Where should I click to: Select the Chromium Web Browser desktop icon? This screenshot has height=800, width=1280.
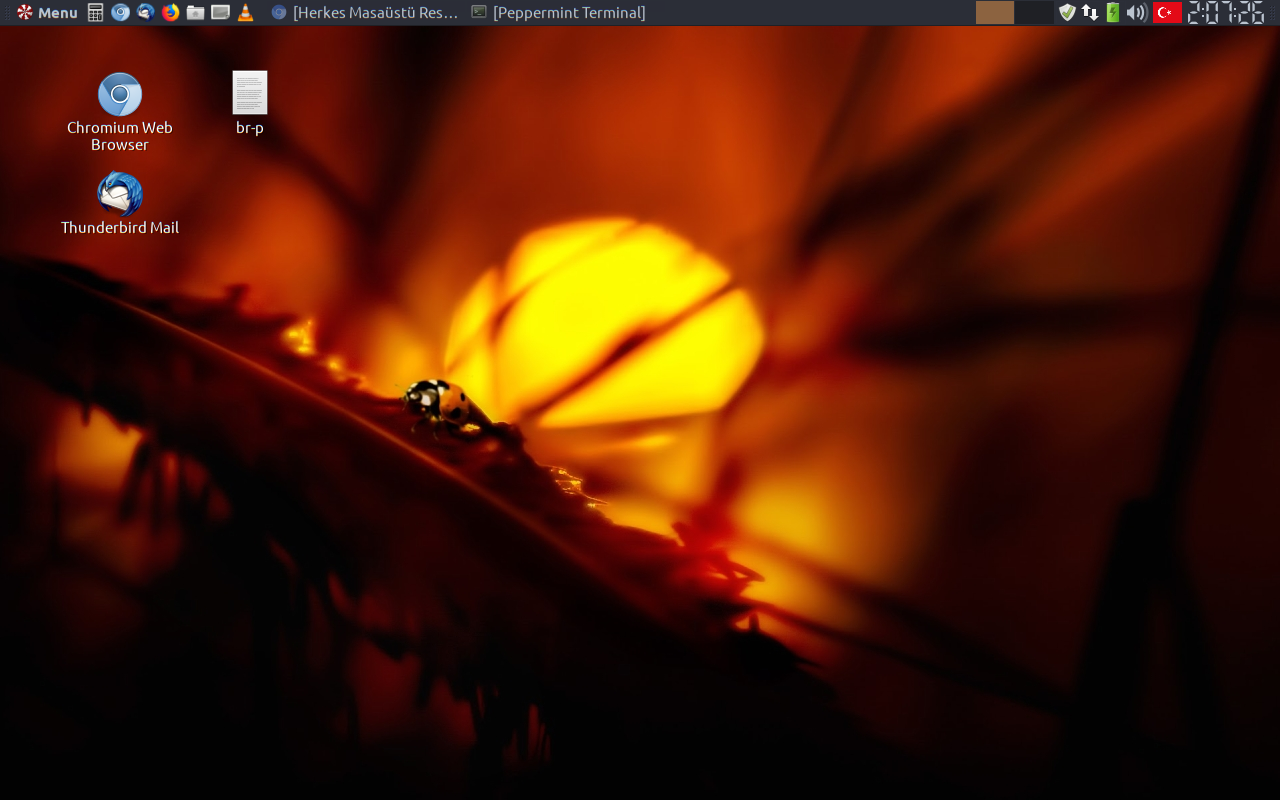pyautogui.click(x=120, y=112)
